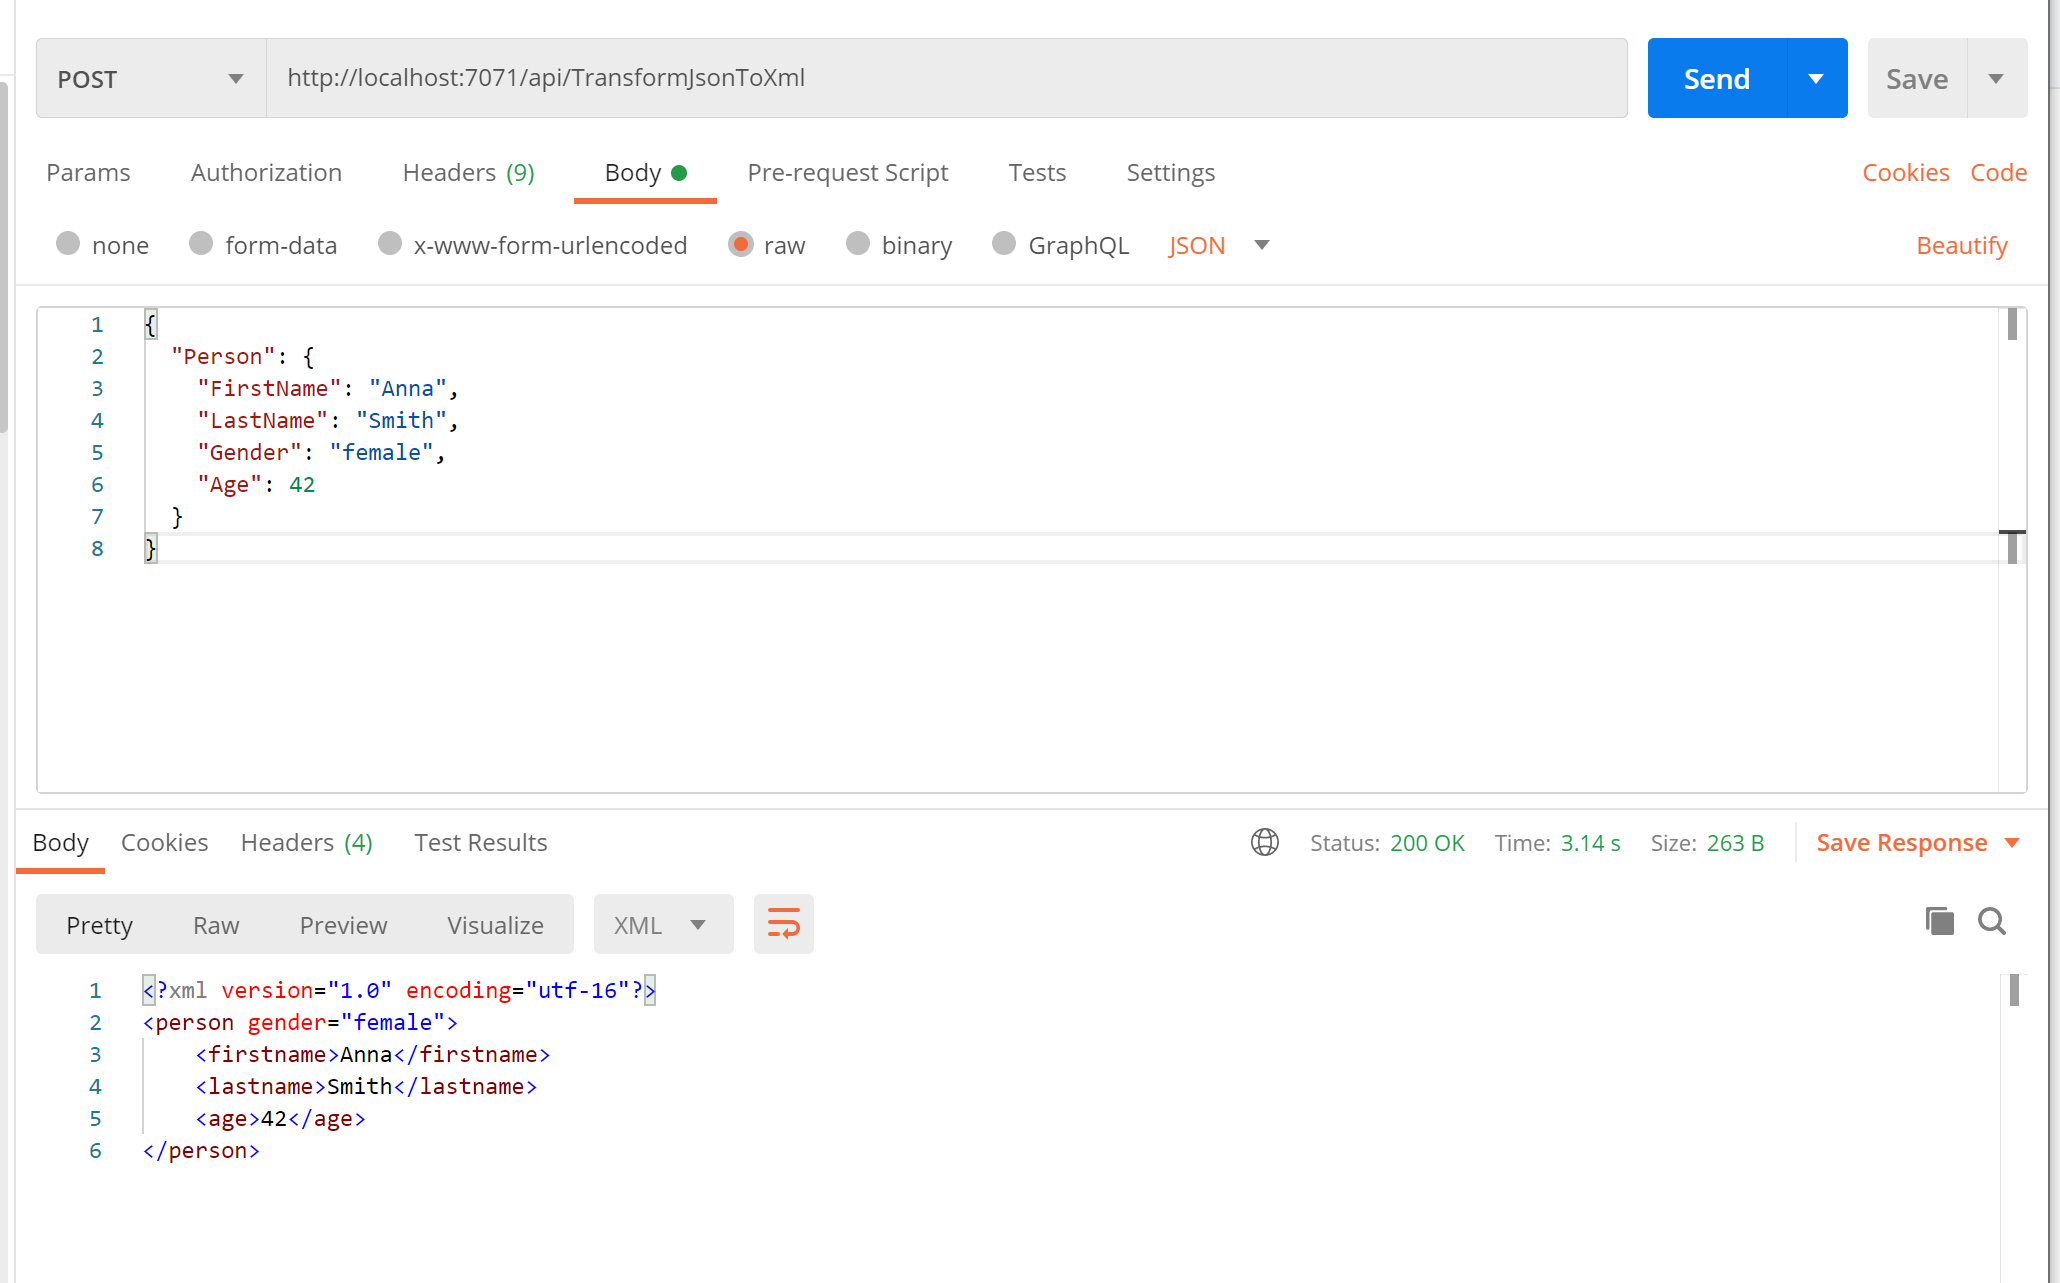Send the TransformJsonToXml request
The width and height of the screenshot is (2060, 1283).
(1715, 78)
